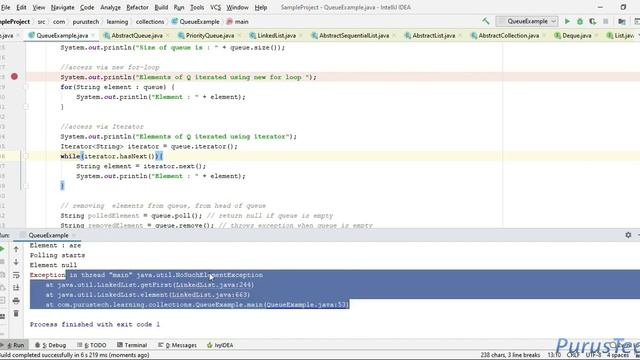Open the Debug tool window button
The width and height of the screenshot is (640, 360).
[51, 345]
